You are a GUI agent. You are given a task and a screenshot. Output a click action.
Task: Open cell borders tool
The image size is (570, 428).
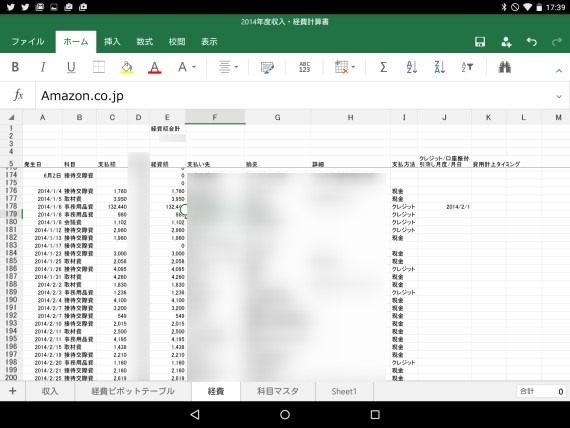pyautogui.click(x=99, y=67)
